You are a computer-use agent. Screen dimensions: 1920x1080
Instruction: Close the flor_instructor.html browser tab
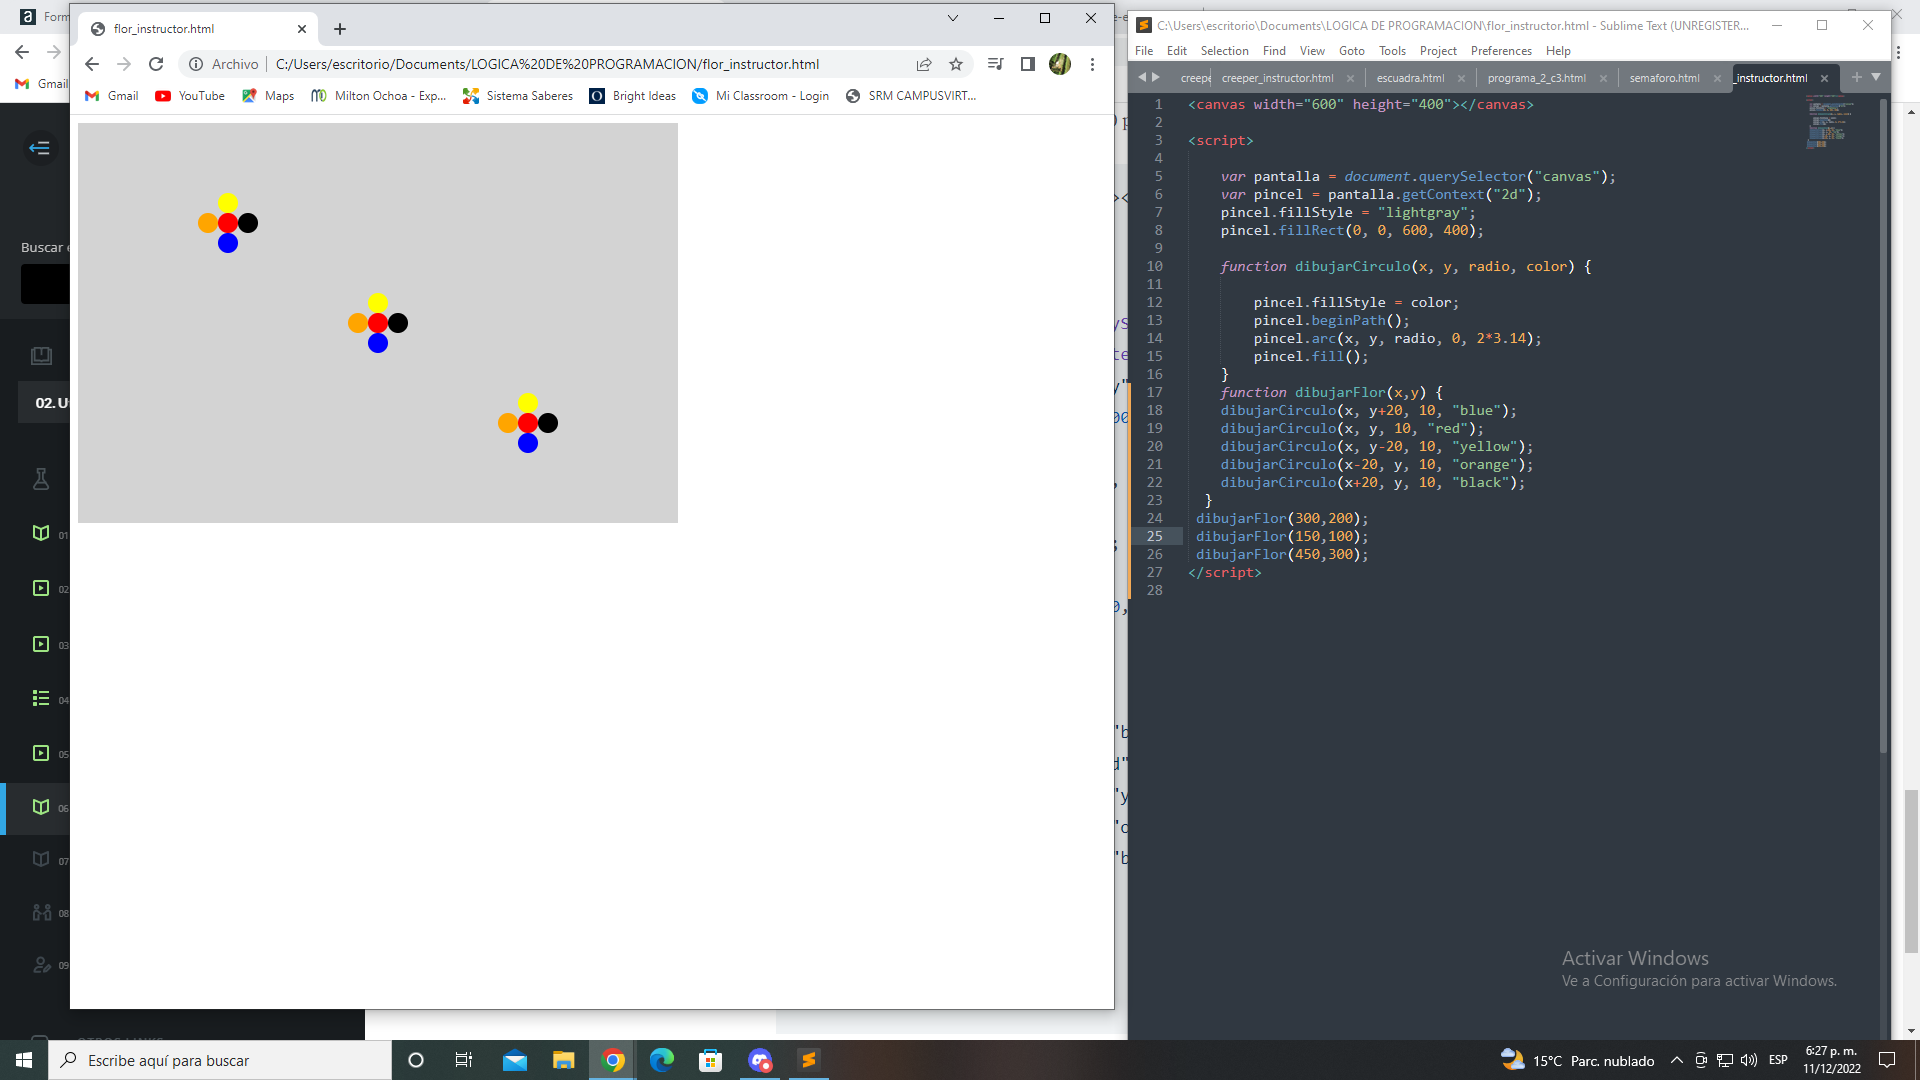coord(302,29)
